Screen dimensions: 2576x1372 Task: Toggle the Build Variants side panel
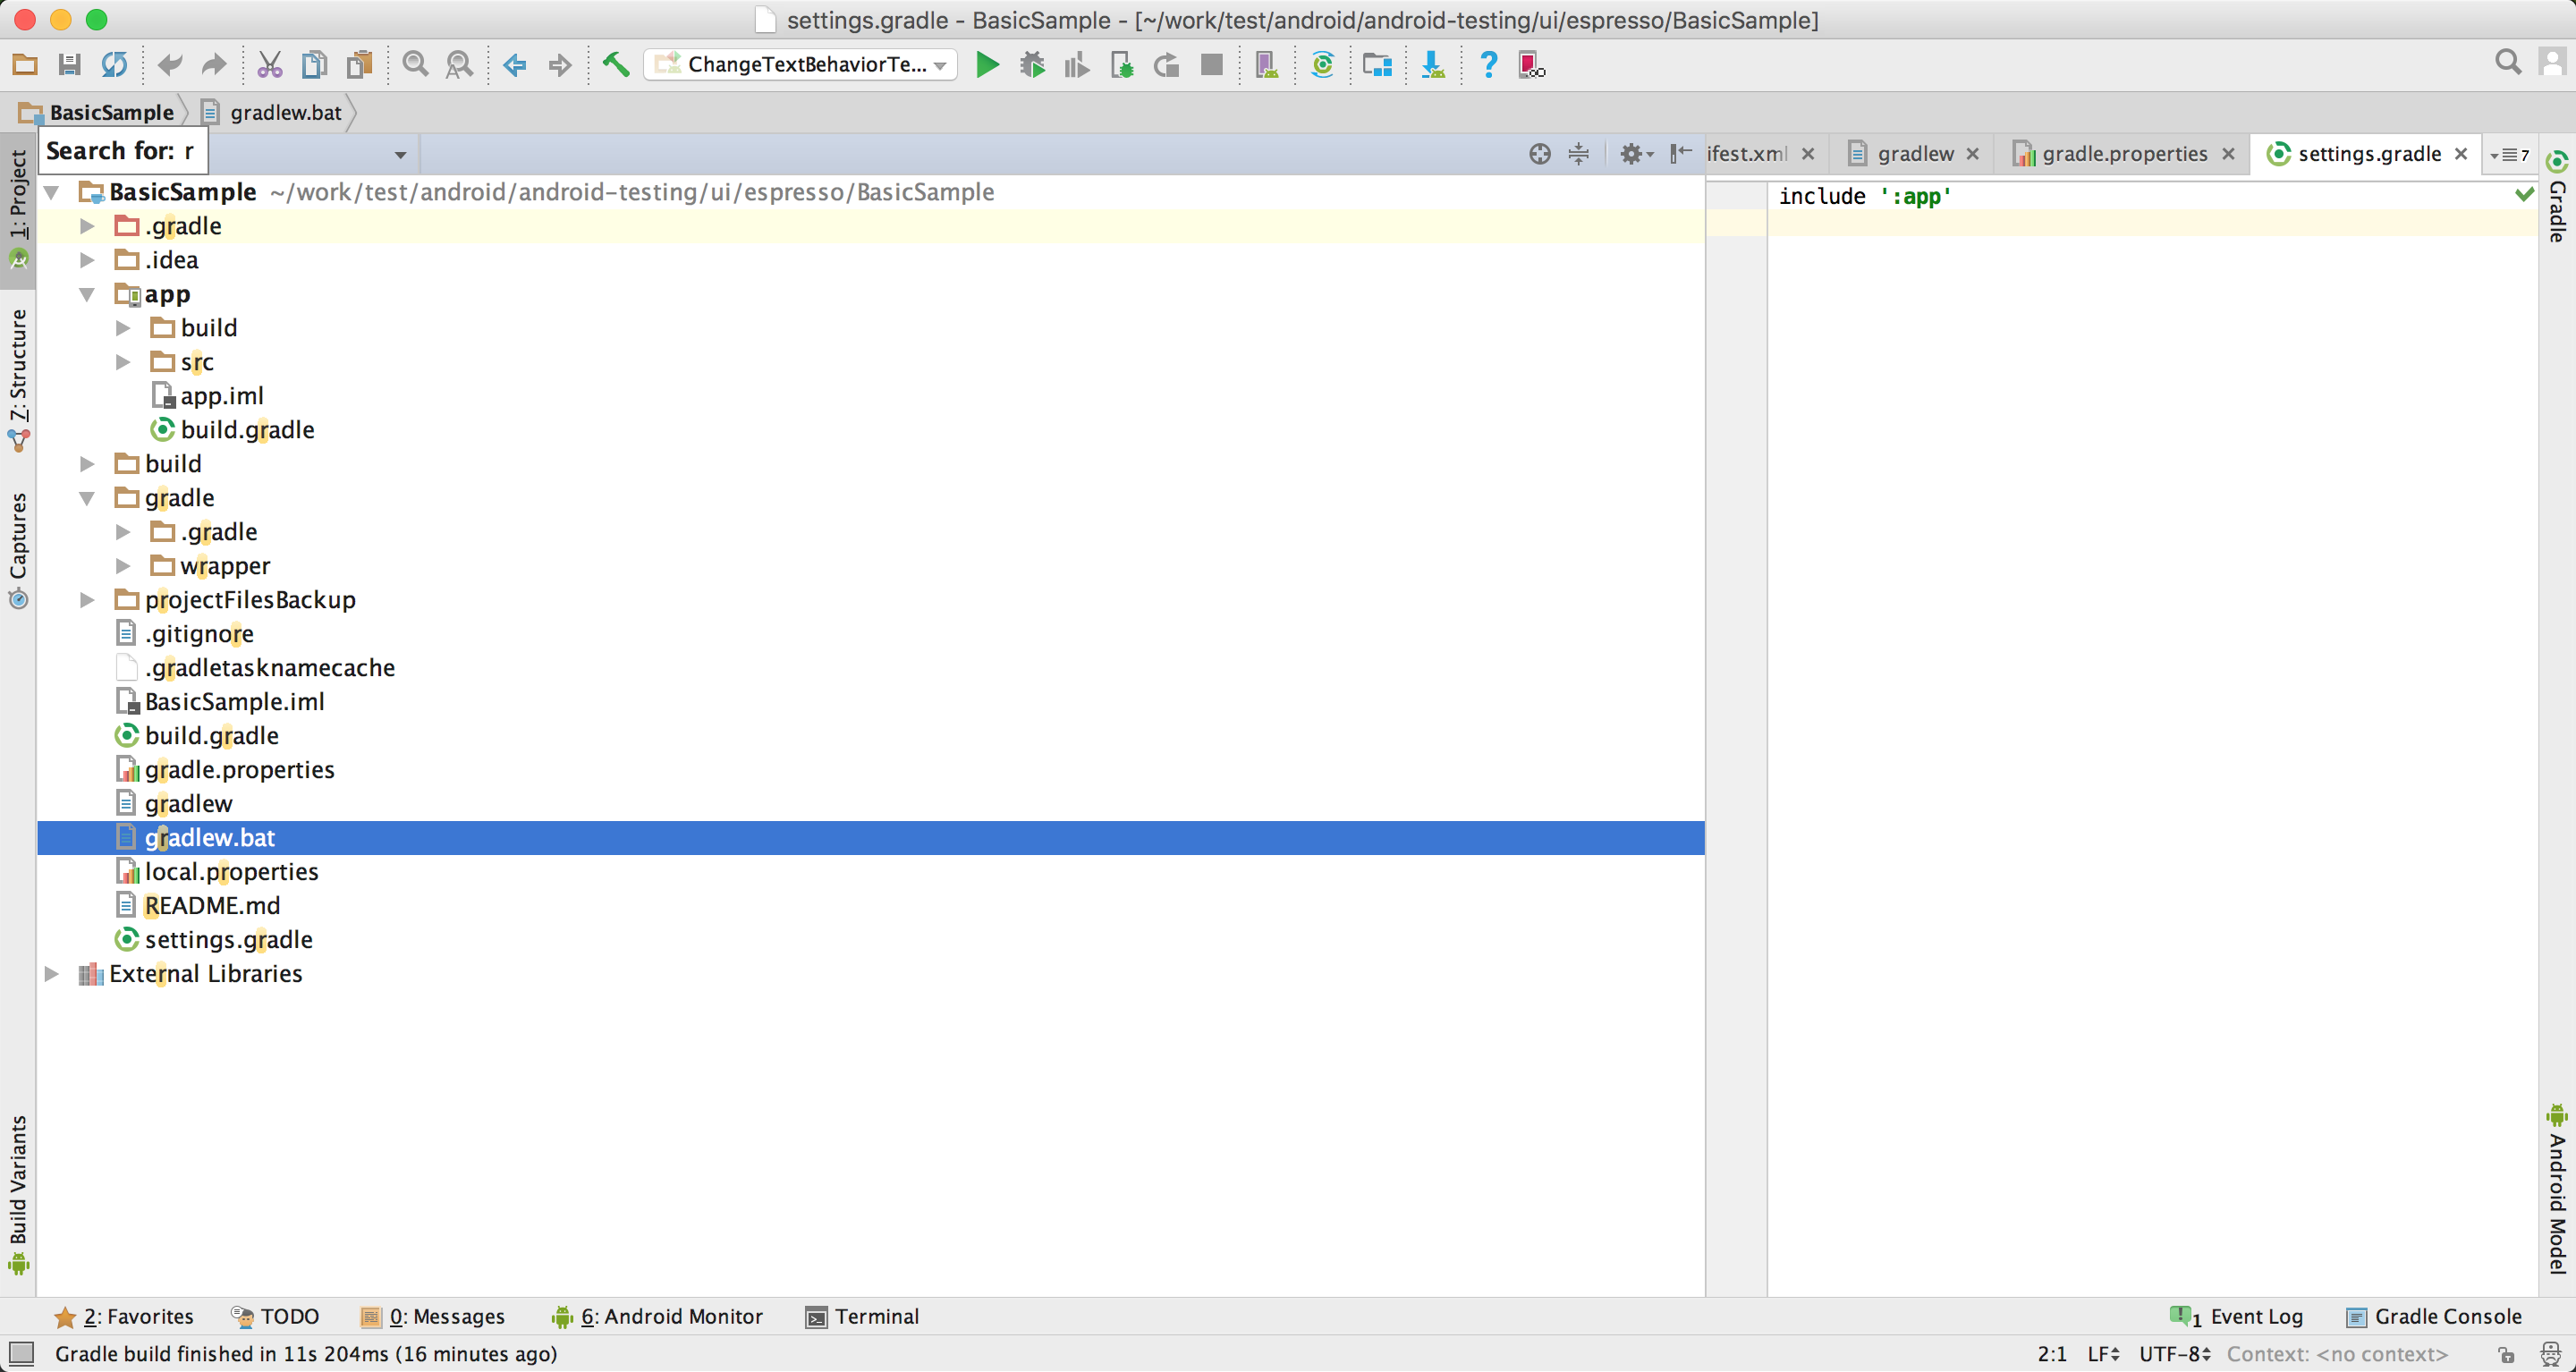(18, 1190)
